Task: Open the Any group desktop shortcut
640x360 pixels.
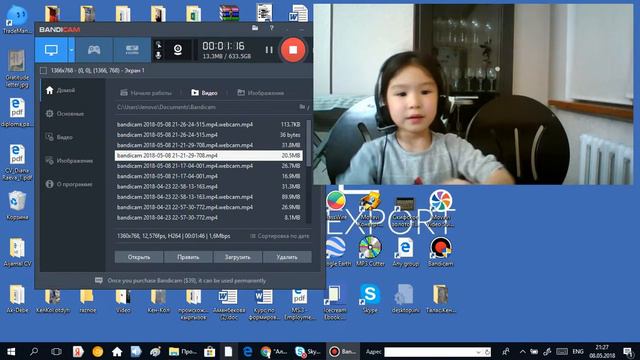Action: point(405,252)
